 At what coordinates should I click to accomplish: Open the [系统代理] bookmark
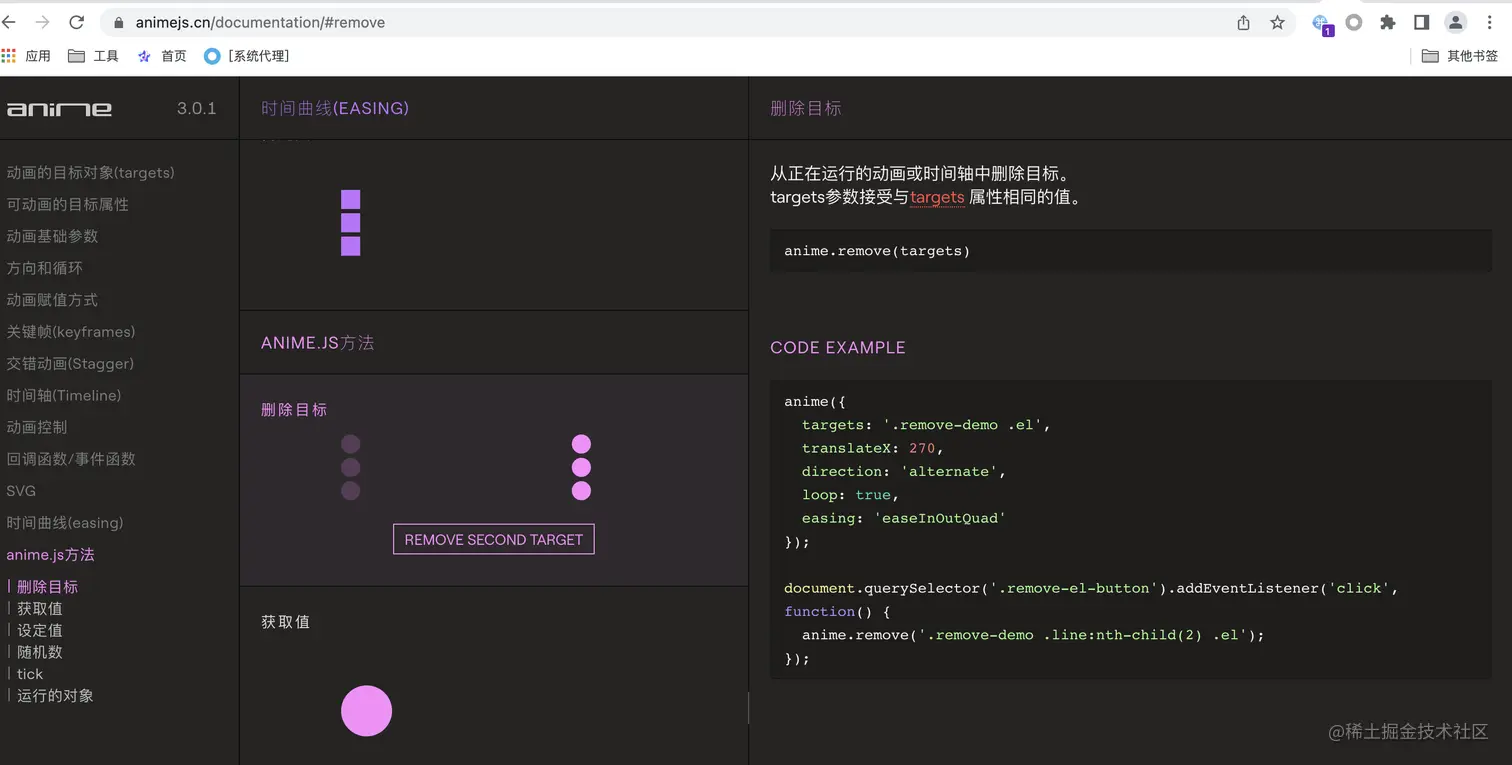(x=247, y=56)
